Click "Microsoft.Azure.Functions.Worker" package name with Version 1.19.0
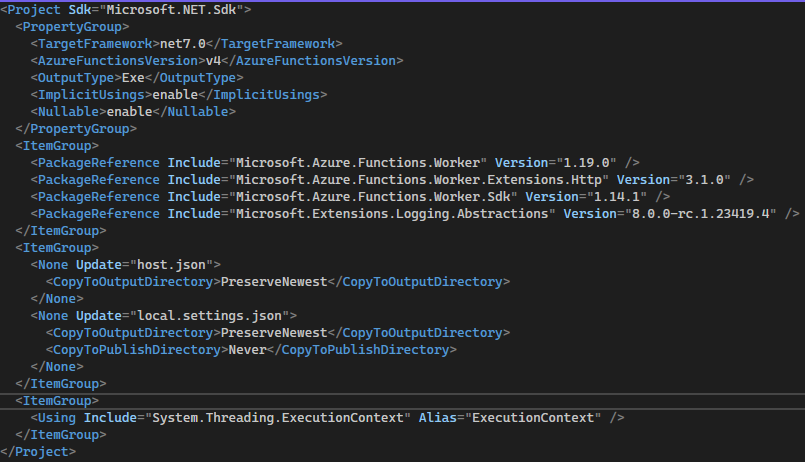Viewport: 805px width, 462px height. (358, 163)
